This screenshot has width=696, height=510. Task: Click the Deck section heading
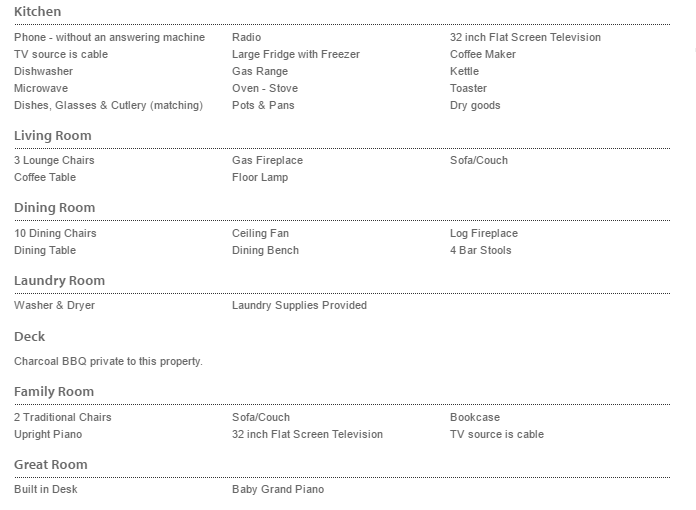click(29, 336)
